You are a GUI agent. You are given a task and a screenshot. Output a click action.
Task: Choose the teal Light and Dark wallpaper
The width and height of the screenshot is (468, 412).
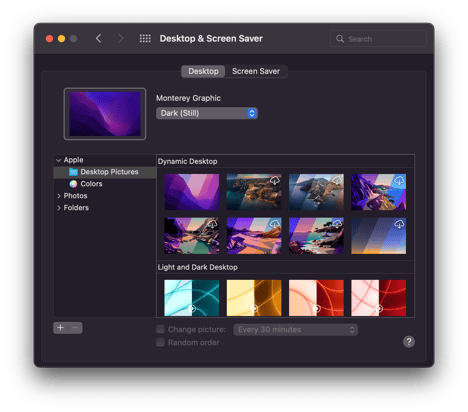[192, 298]
